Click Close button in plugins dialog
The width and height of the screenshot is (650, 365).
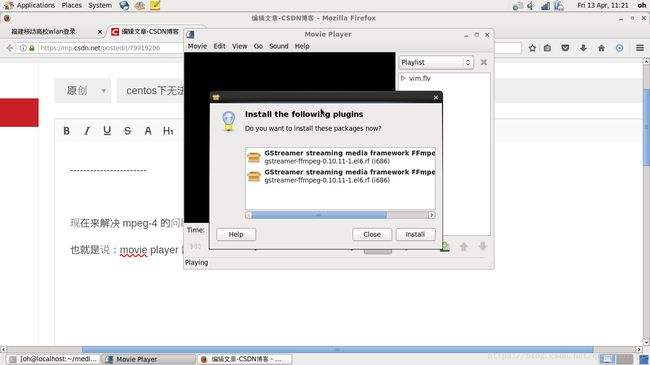(x=372, y=234)
